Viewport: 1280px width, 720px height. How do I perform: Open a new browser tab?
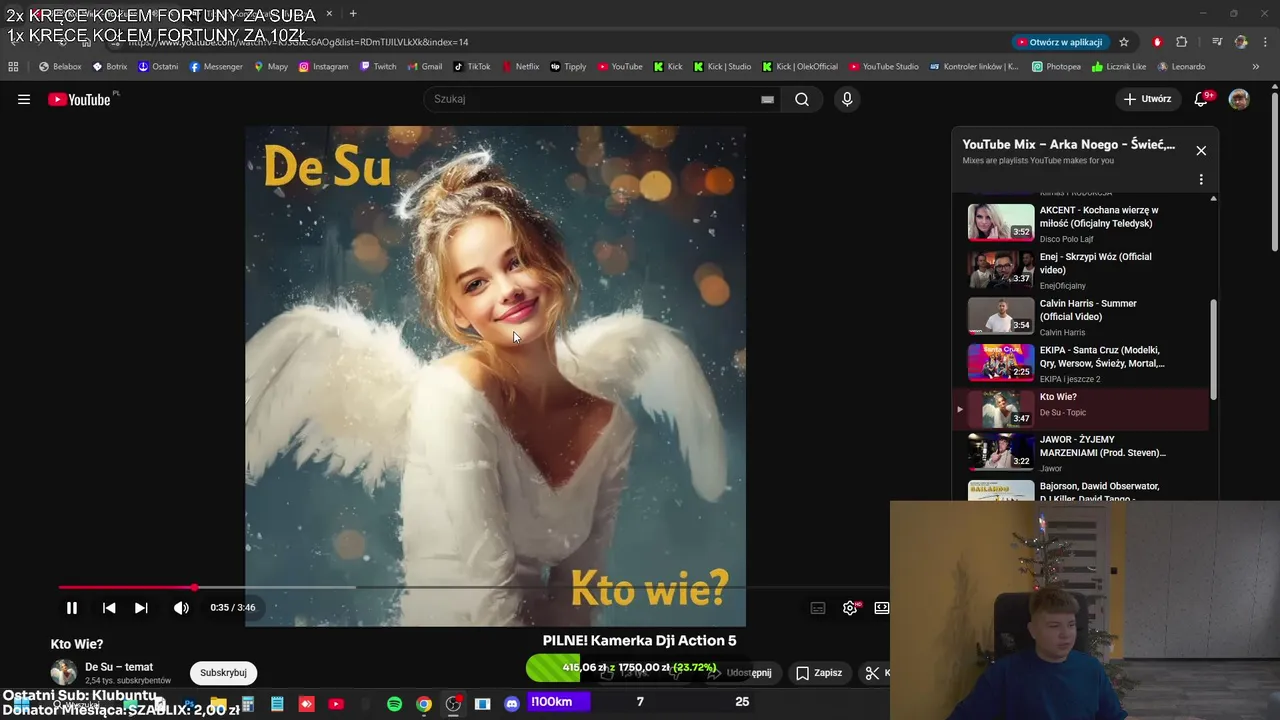(x=353, y=14)
